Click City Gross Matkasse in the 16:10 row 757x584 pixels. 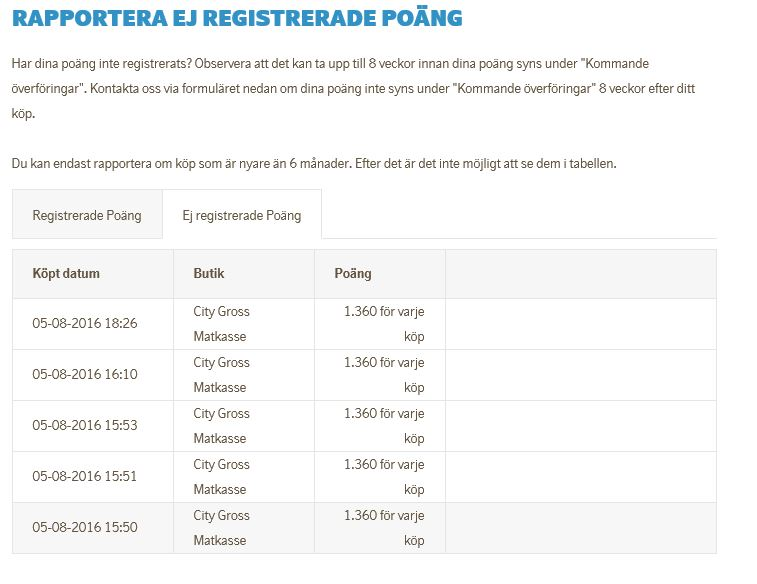pyautogui.click(x=221, y=375)
